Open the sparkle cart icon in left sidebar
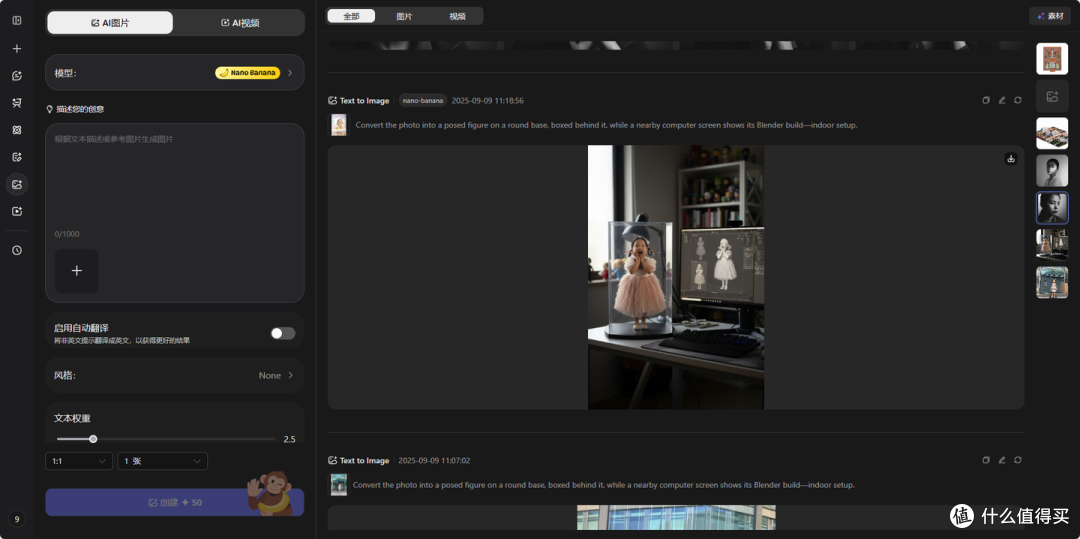Viewport: 1080px width, 539px height. tap(17, 103)
